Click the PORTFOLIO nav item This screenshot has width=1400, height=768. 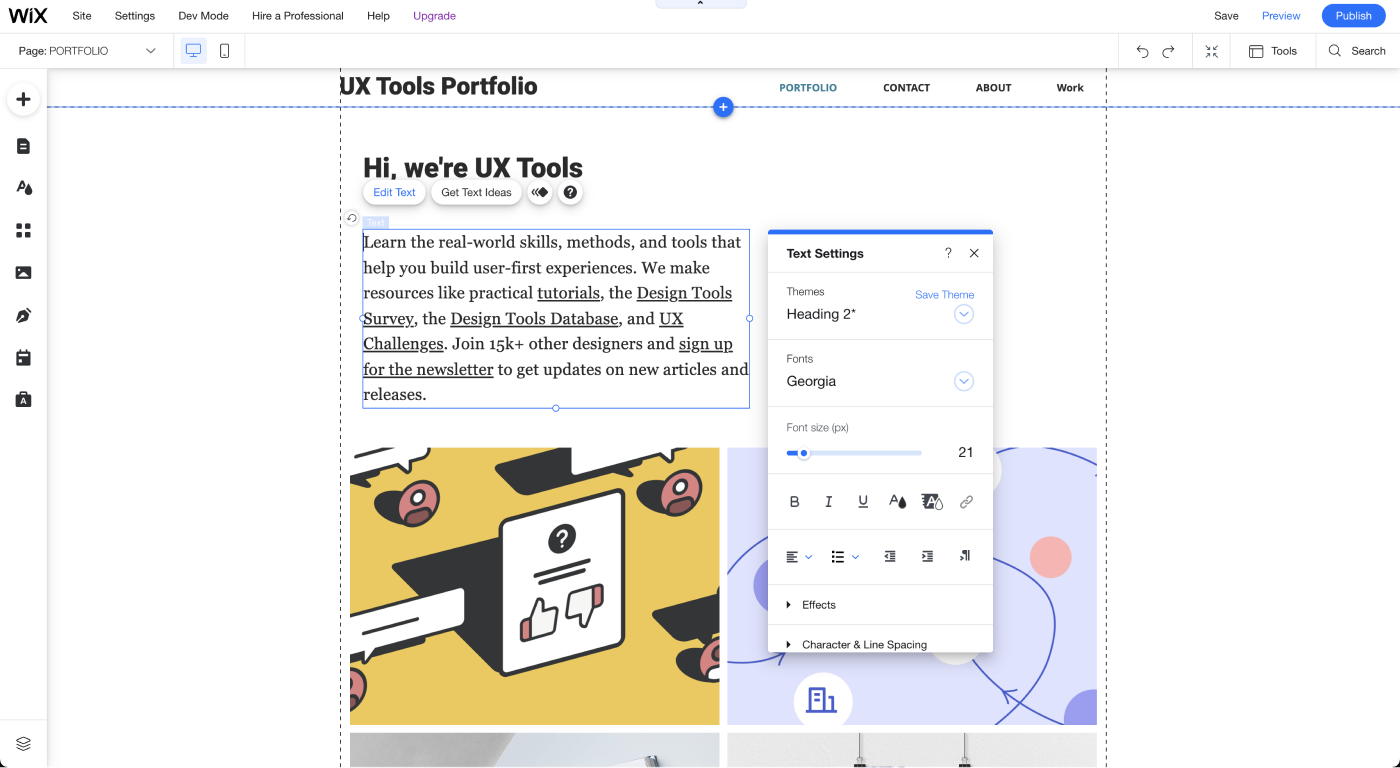pos(808,88)
